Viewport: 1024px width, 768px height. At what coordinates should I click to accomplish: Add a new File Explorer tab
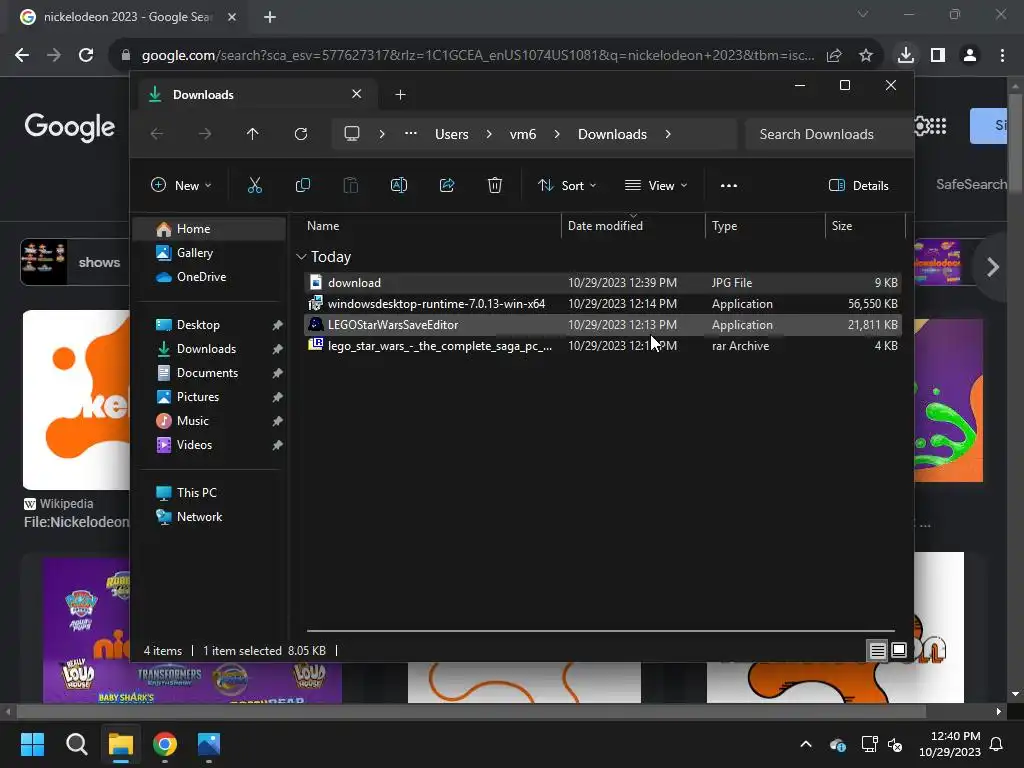(400, 95)
